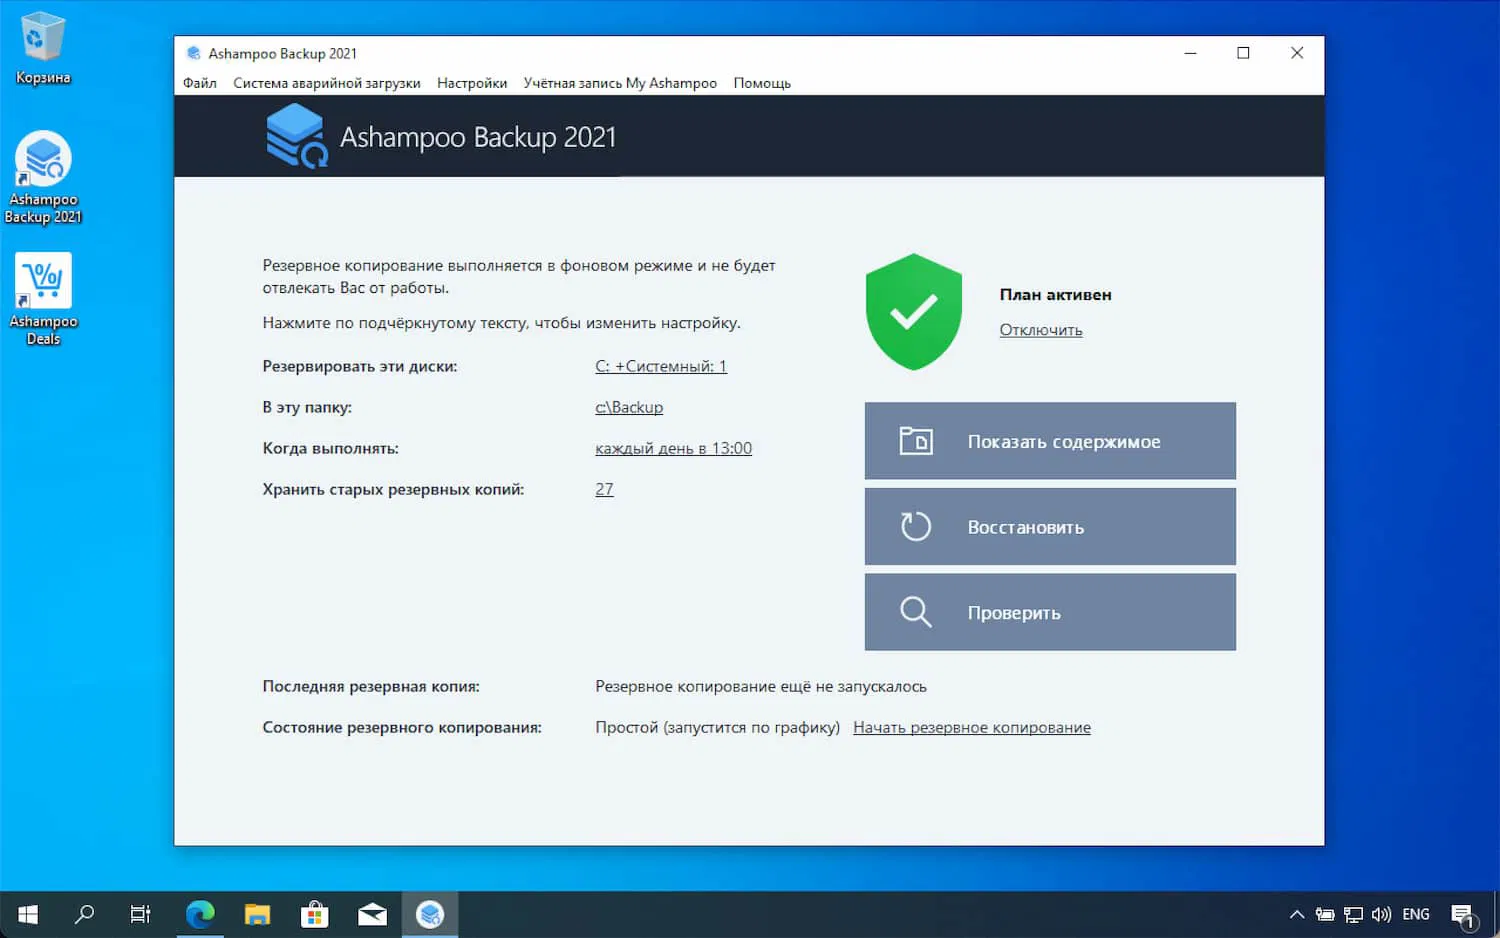Image resolution: width=1500 pixels, height=938 pixels.
Task: Select the Ashampoo Deals desktop shortcut
Action: click(x=43, y=300)
